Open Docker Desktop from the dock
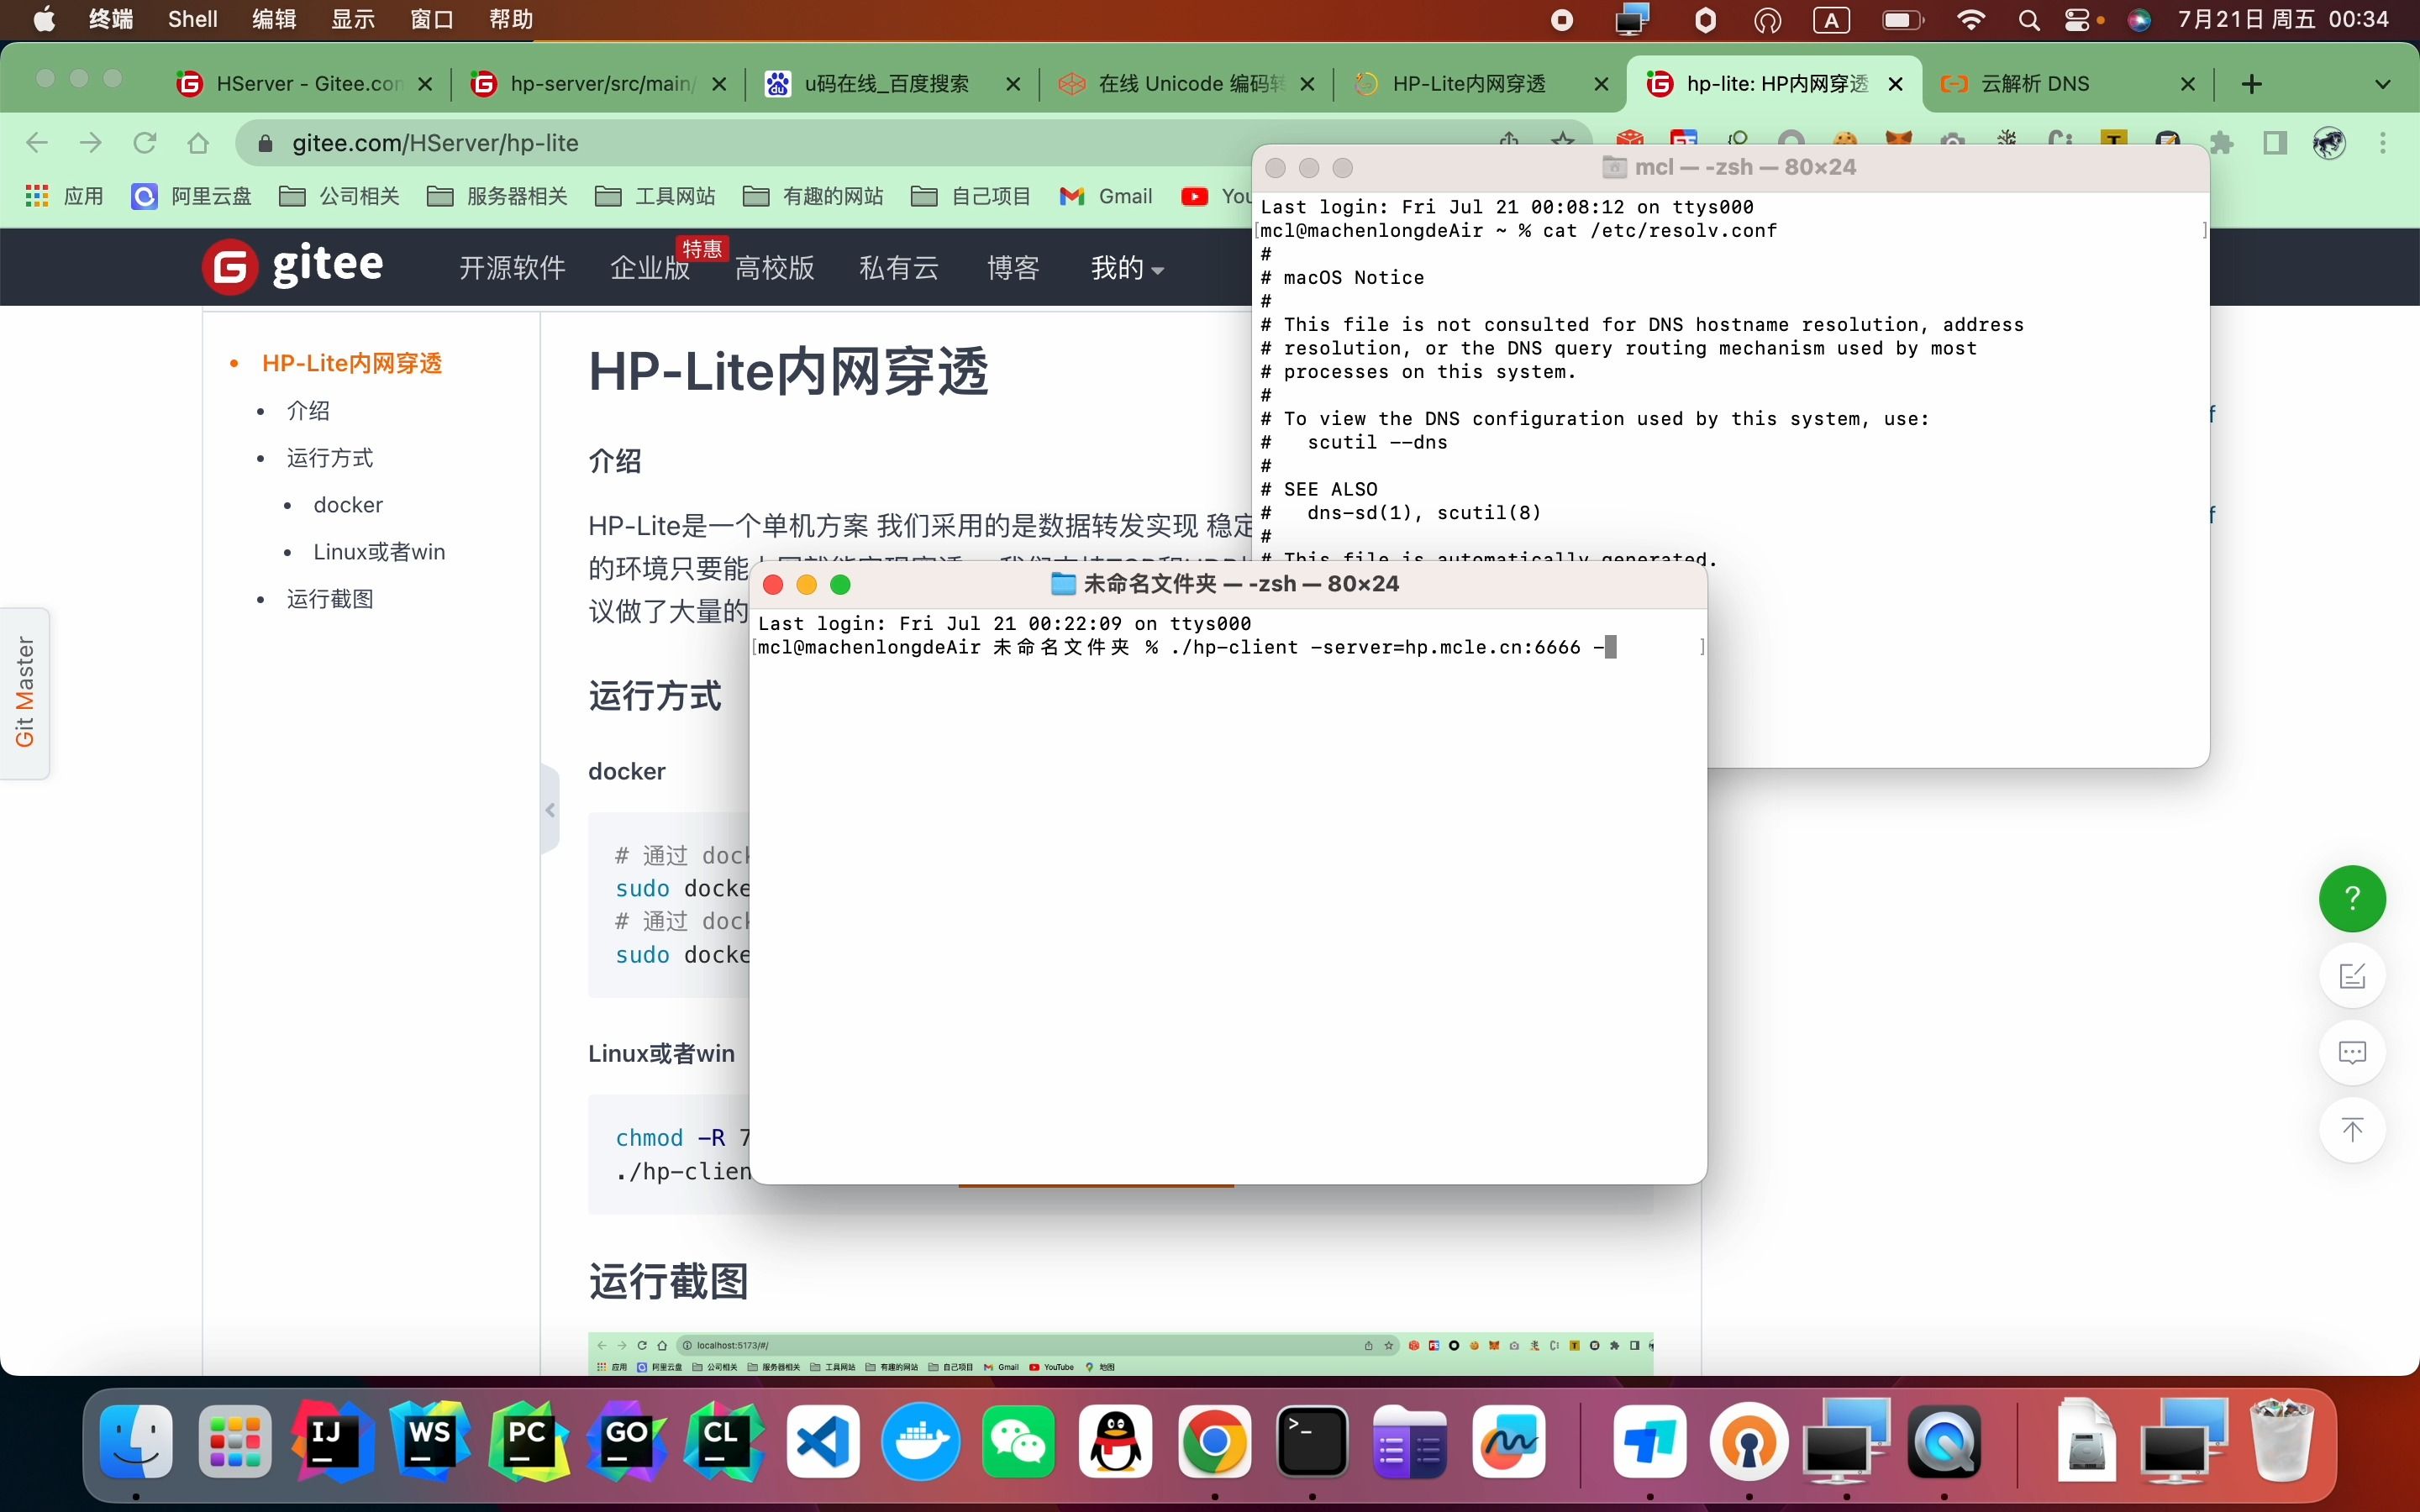The image size is (2420, 1512). 920,1441
